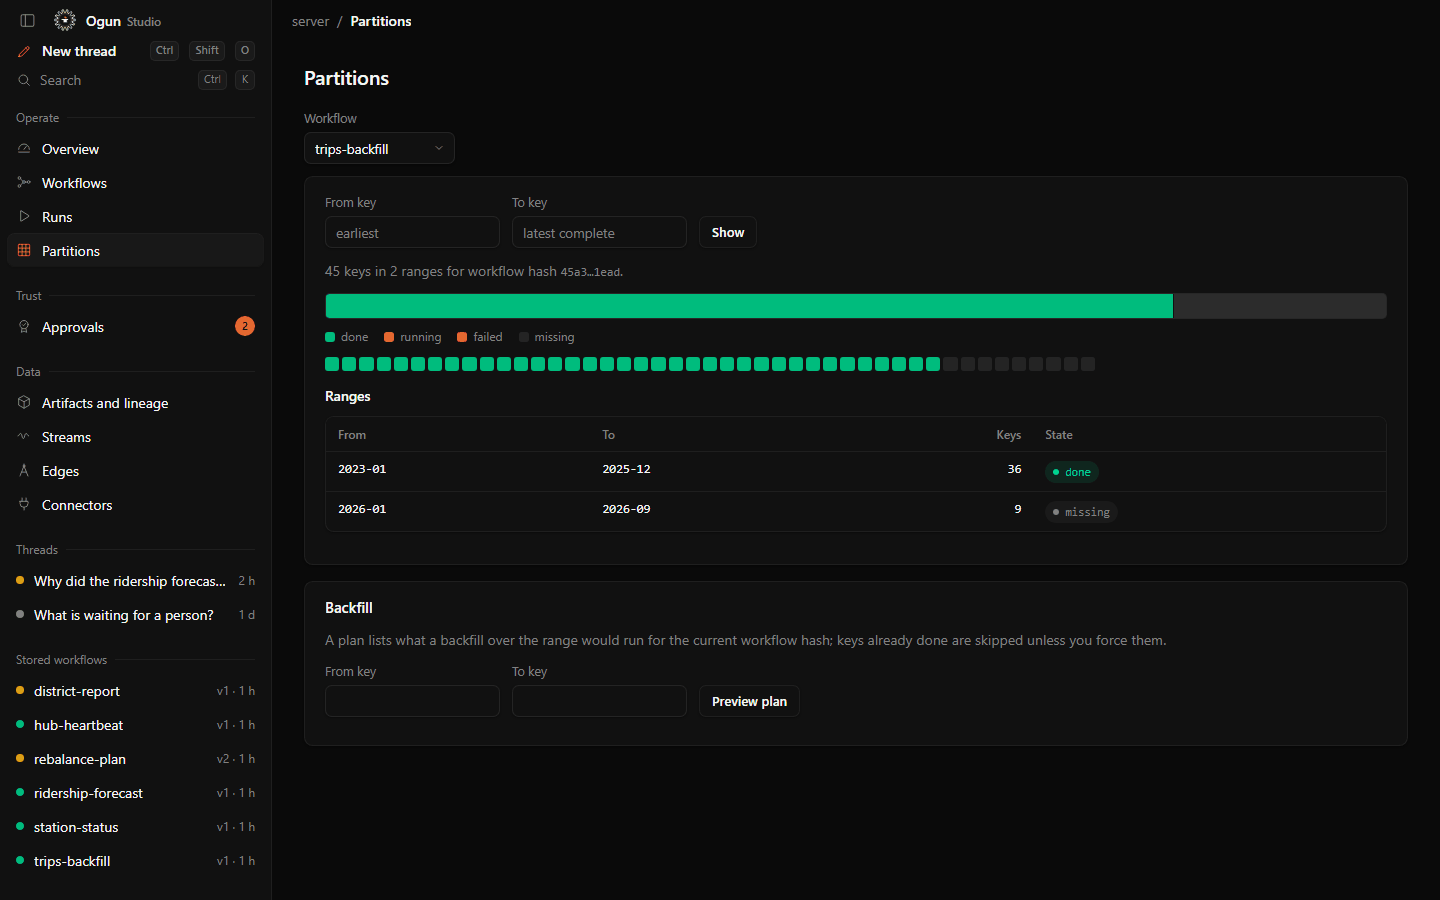Focus the latest complete To key field

tap(599, 233)
